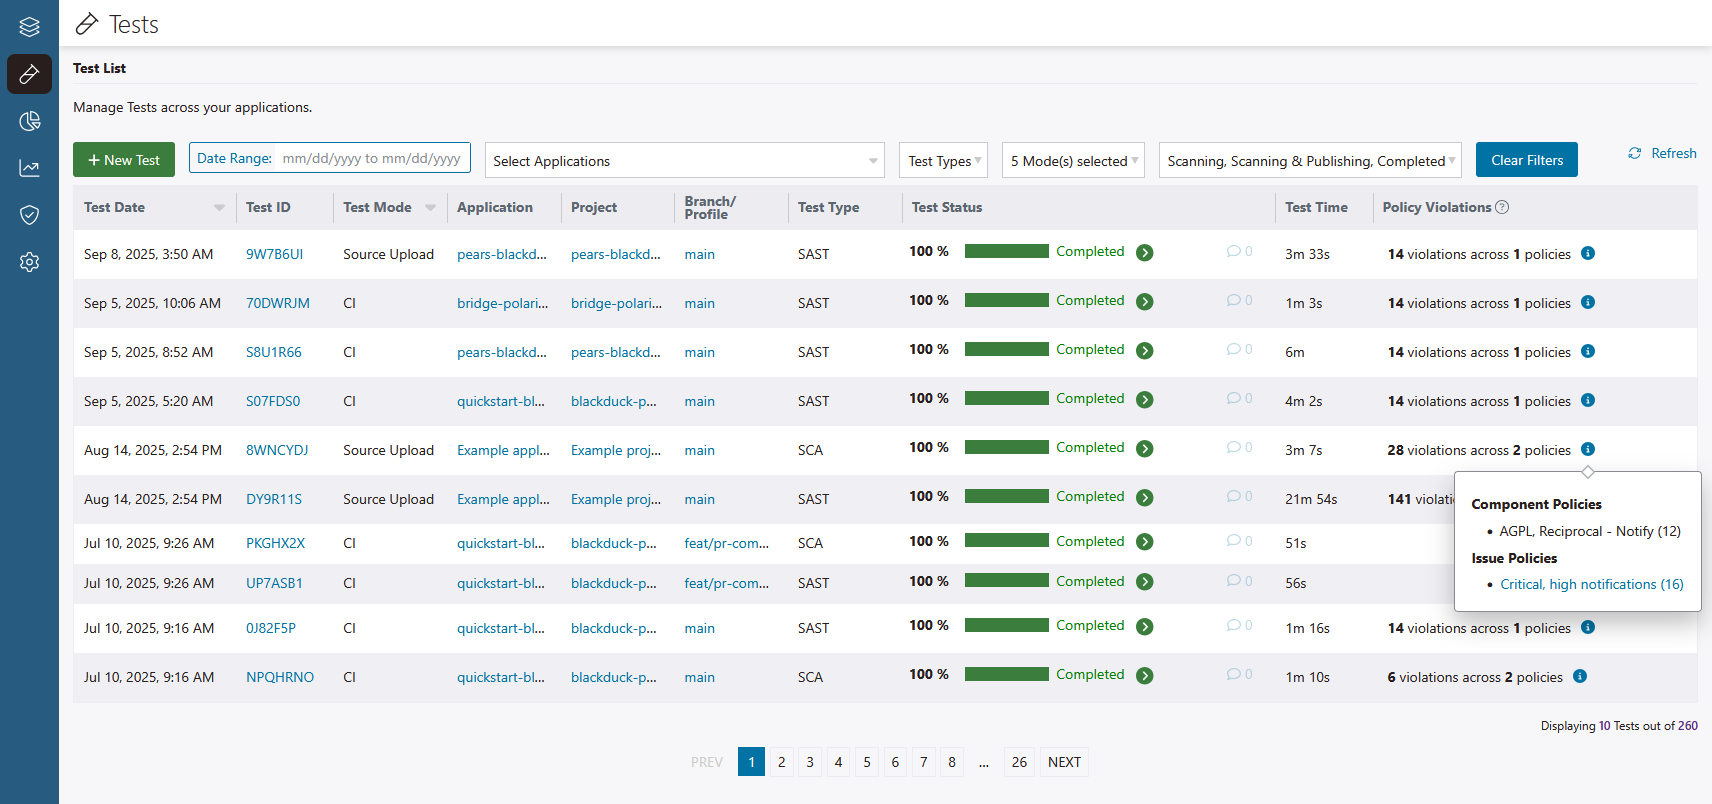1712x804 pixels.
Task: Click info icon beside 28 violations
Action: [1588, 450]
